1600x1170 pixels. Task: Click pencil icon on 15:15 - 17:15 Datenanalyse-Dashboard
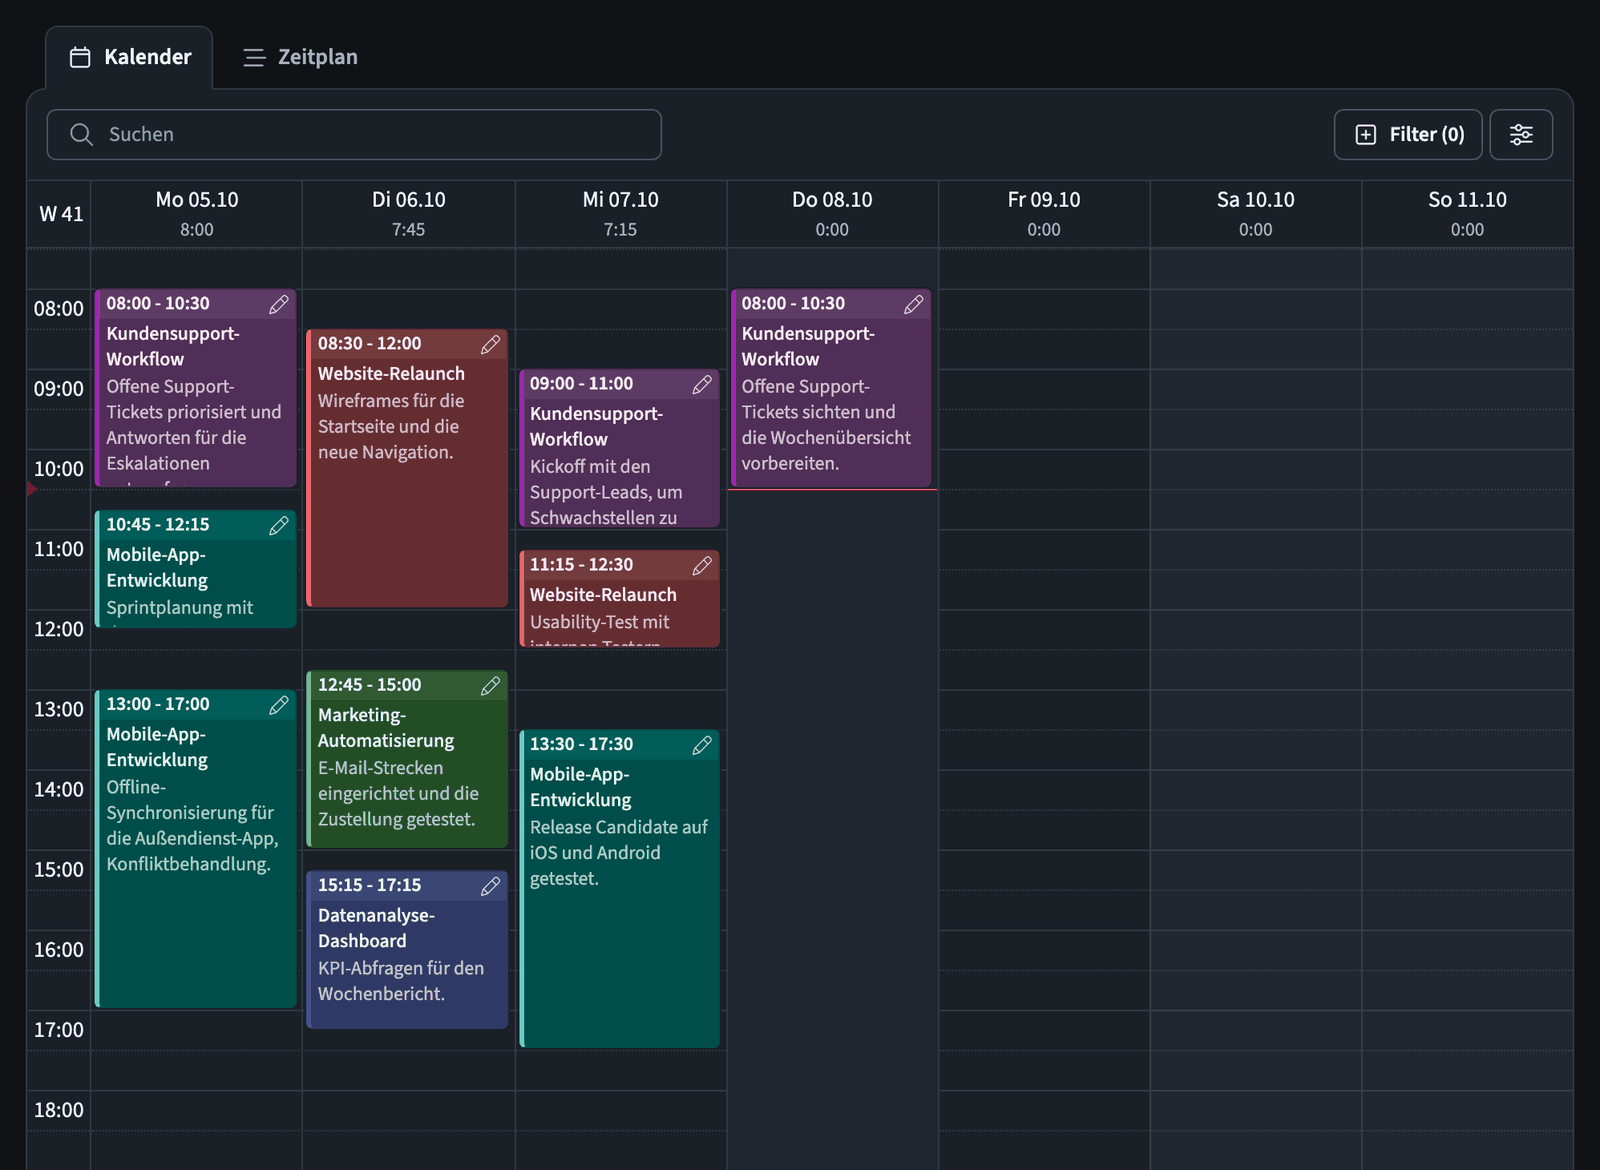(491, 886)
